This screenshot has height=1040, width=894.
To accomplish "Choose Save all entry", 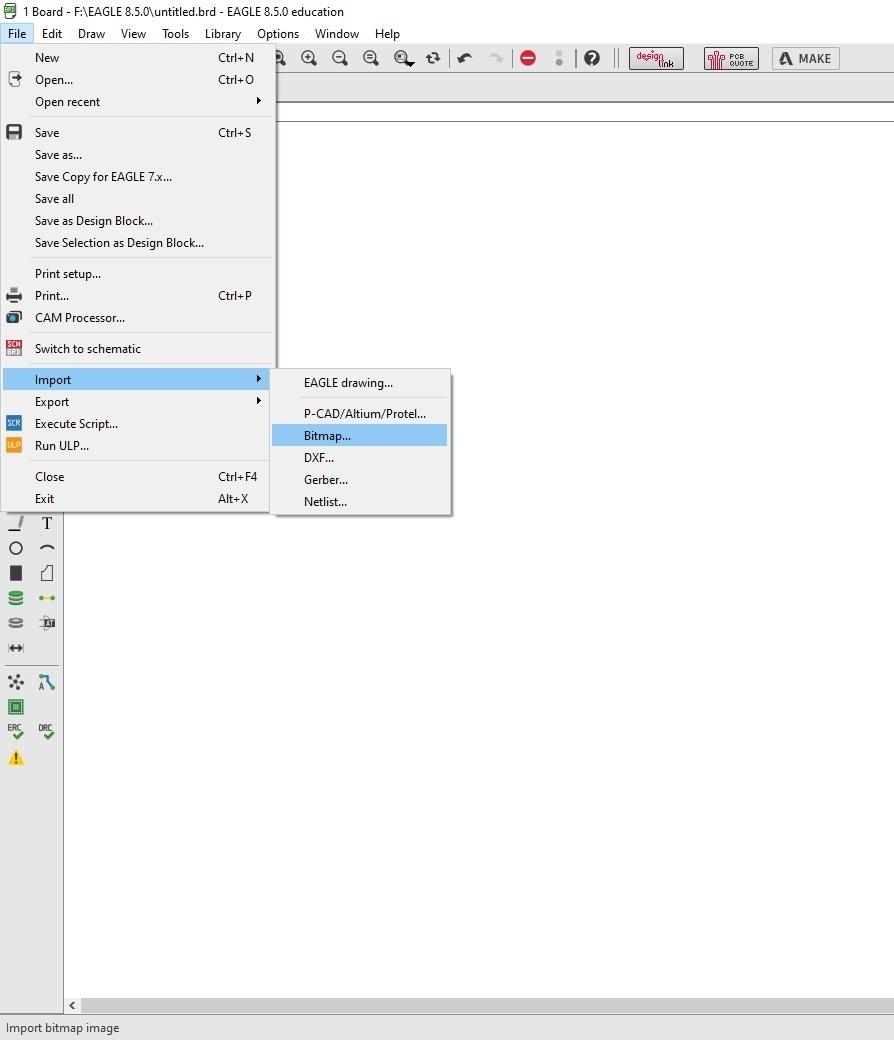I will pyautogui.click(x=136, y=198).
